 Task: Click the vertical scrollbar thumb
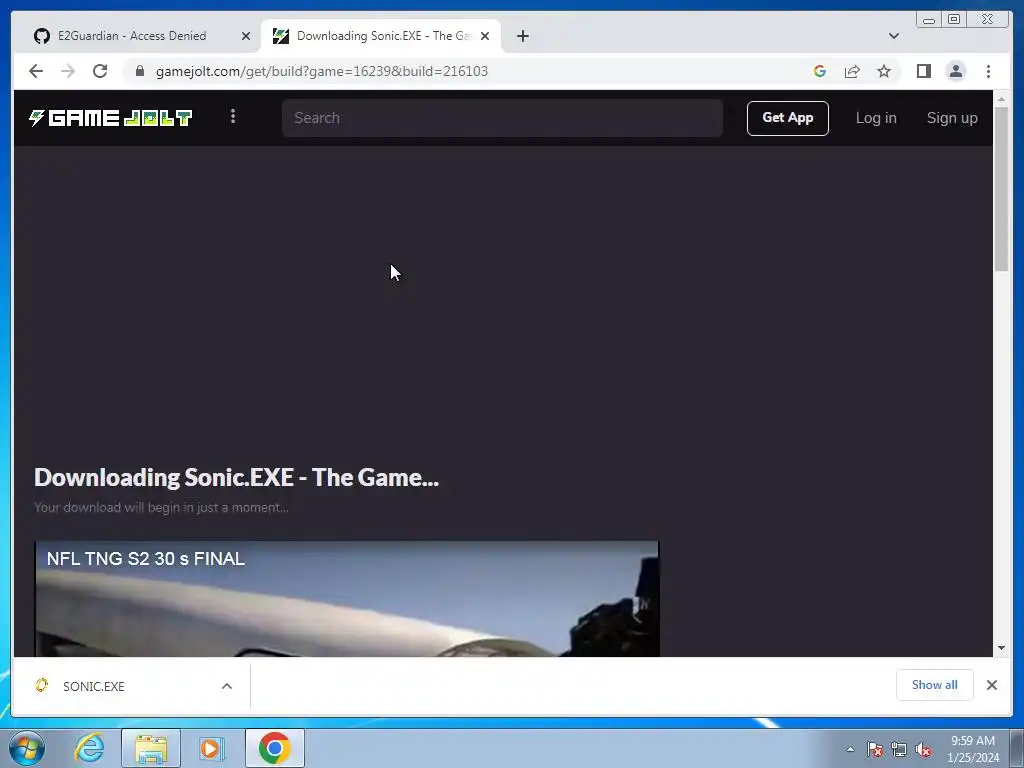click(1001, 189)
